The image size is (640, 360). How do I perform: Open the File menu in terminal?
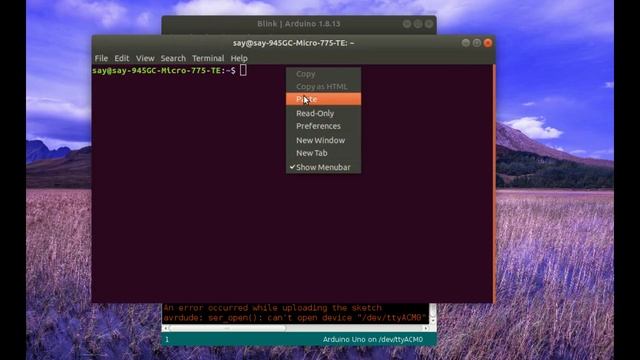[x=101, y=58]
